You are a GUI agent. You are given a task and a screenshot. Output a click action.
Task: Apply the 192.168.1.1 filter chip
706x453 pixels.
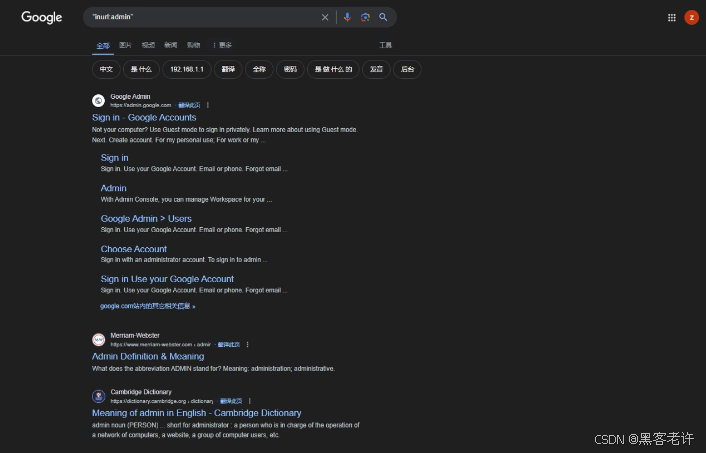[x=187, y=69]
